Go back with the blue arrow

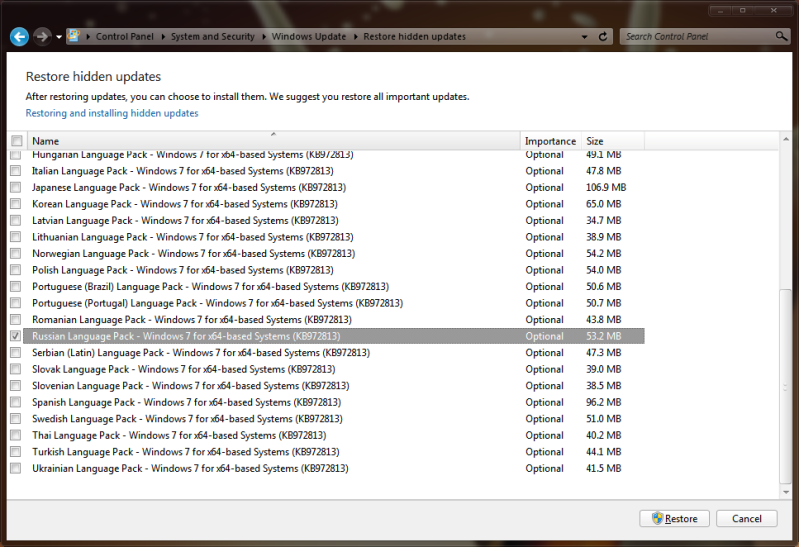pos(19,37)
